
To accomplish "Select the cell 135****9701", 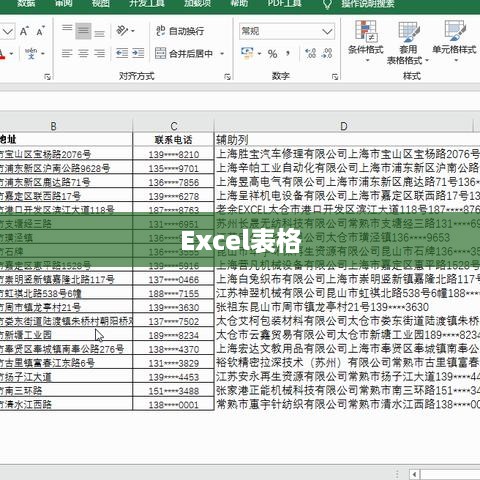I will coord(173,168).
